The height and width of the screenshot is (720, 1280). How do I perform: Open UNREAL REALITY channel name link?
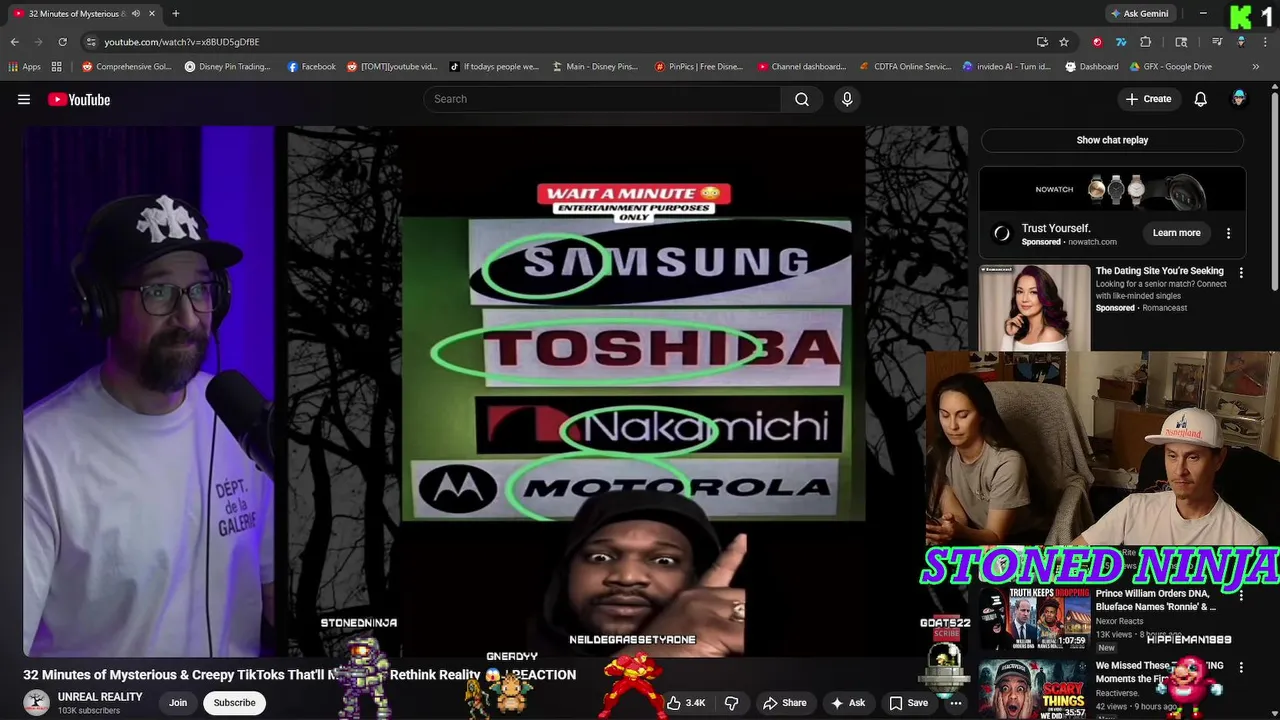pos(100,697)
